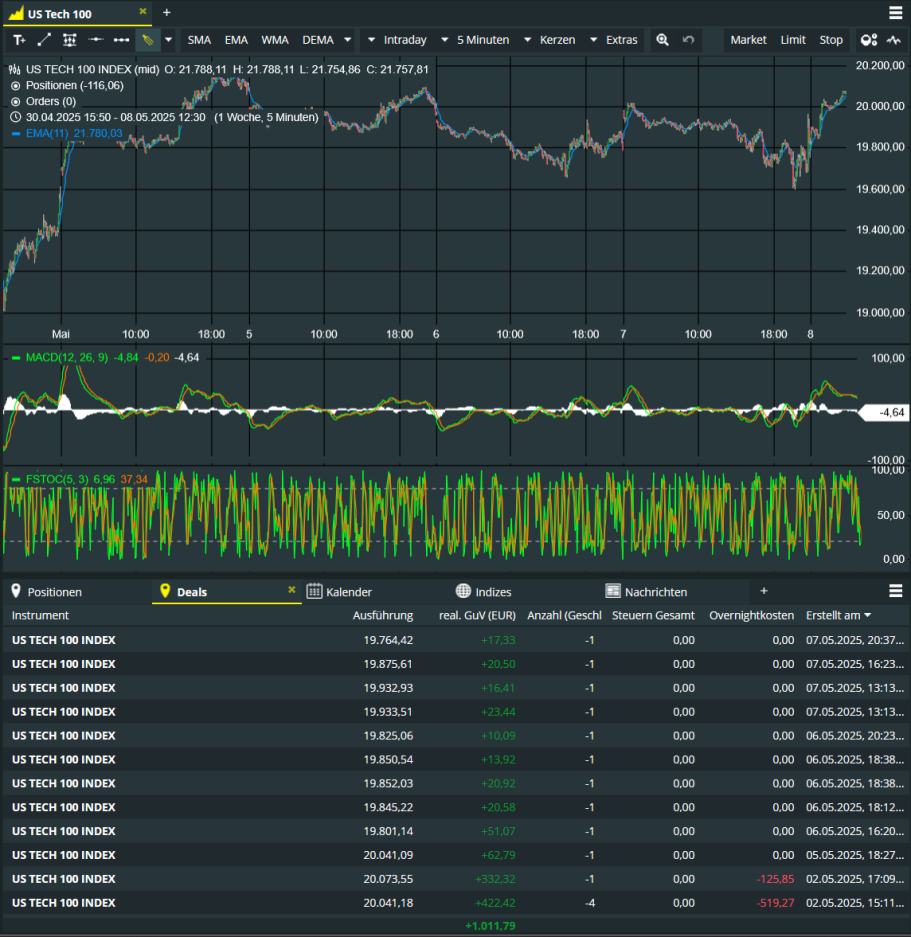Open the Extras dropdown
This screenshot has width=911, height=937.
tap(614, 40)
